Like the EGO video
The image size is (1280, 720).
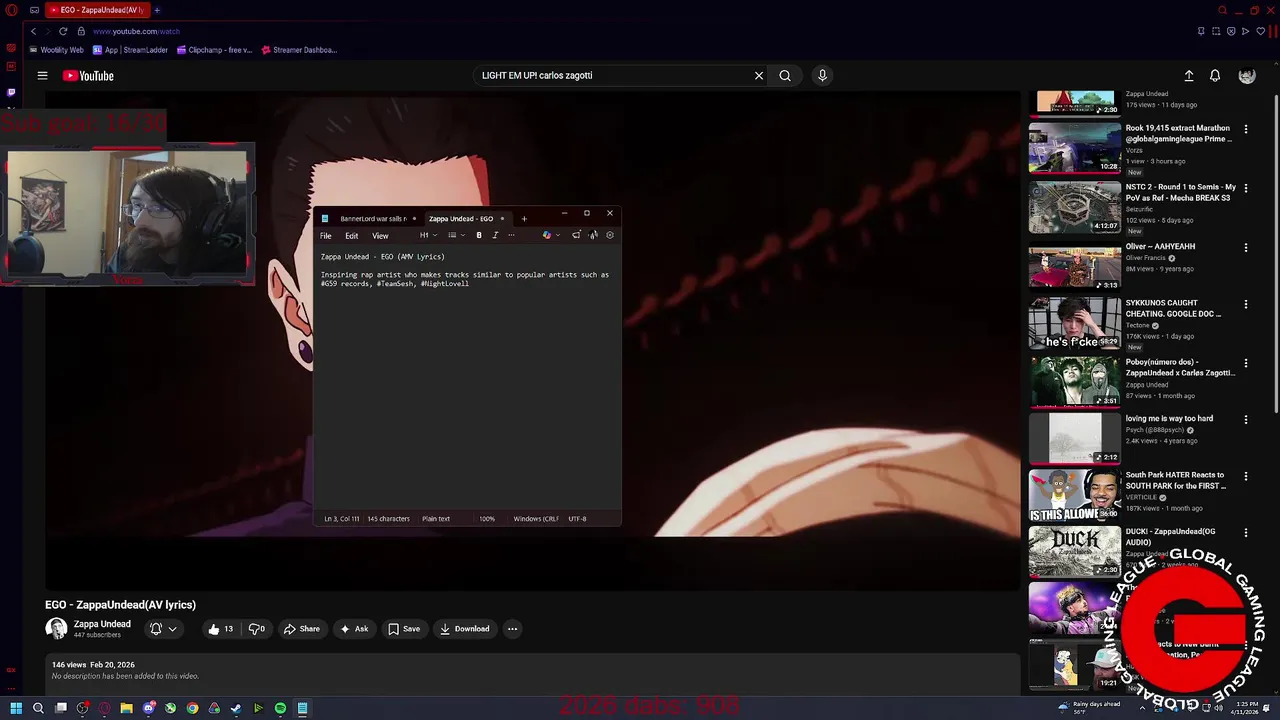221,629
